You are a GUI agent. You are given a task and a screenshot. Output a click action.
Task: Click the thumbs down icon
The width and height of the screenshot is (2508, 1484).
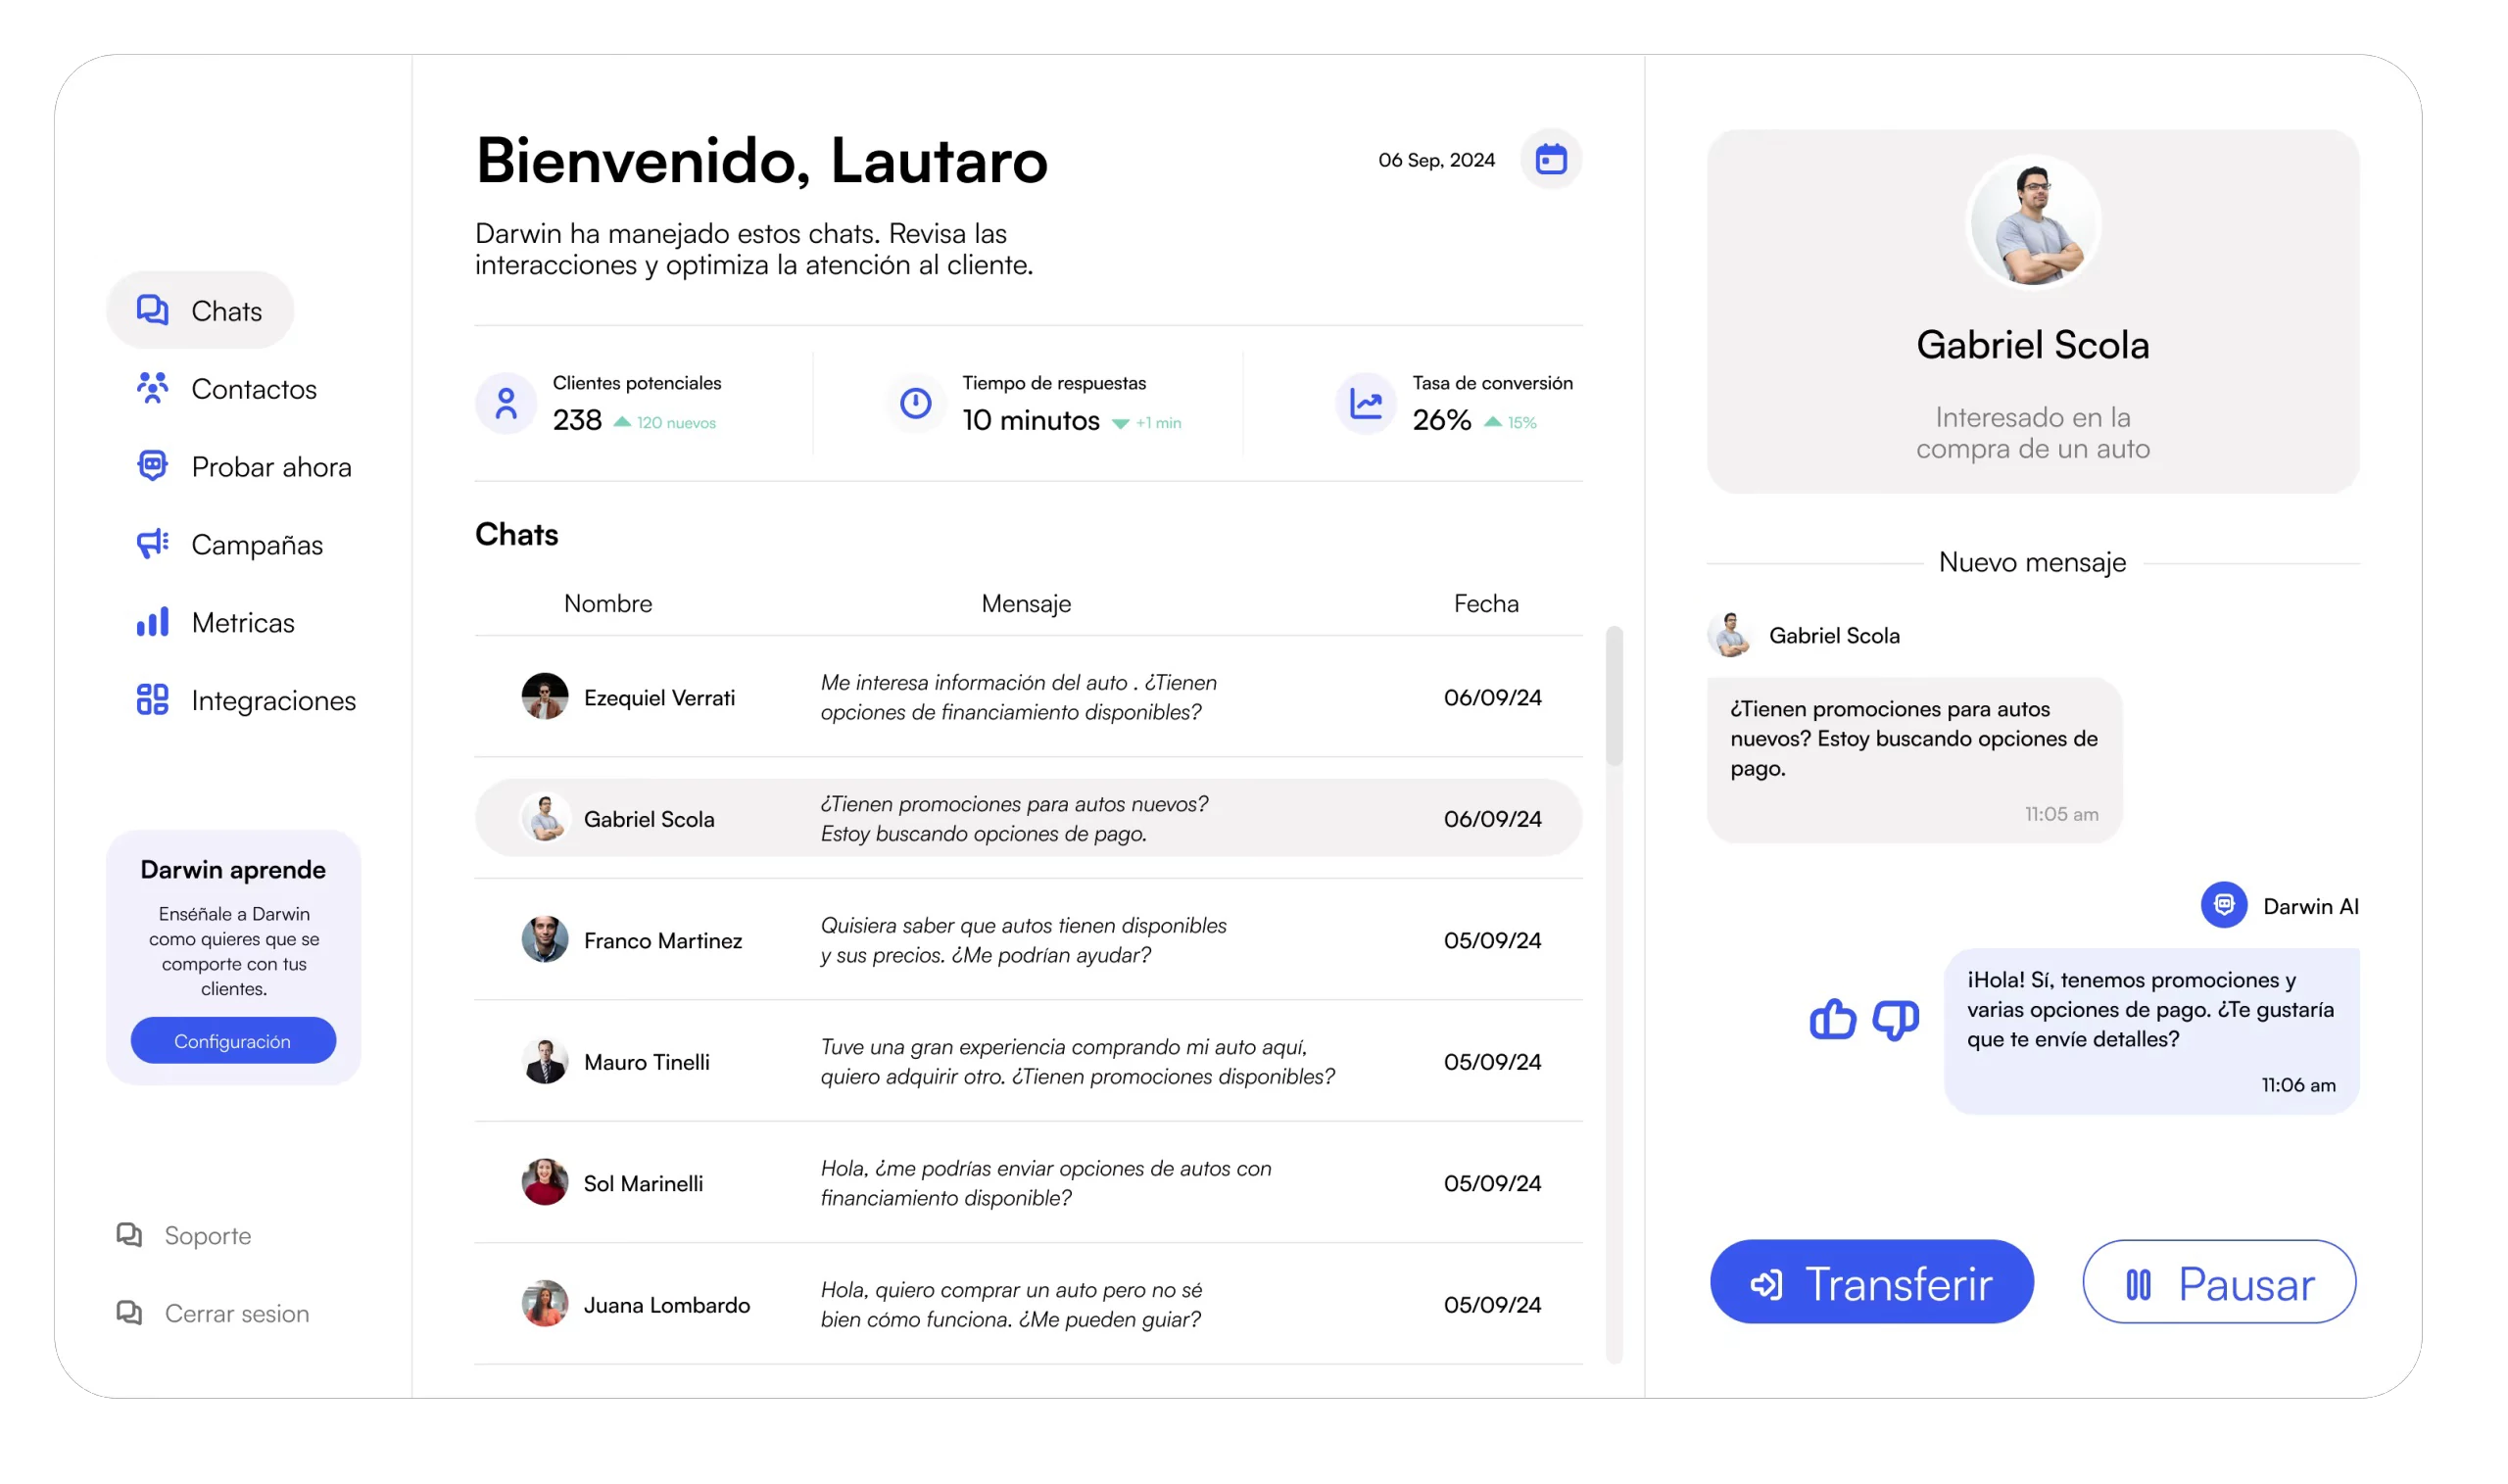[x=1895, y=1019]
